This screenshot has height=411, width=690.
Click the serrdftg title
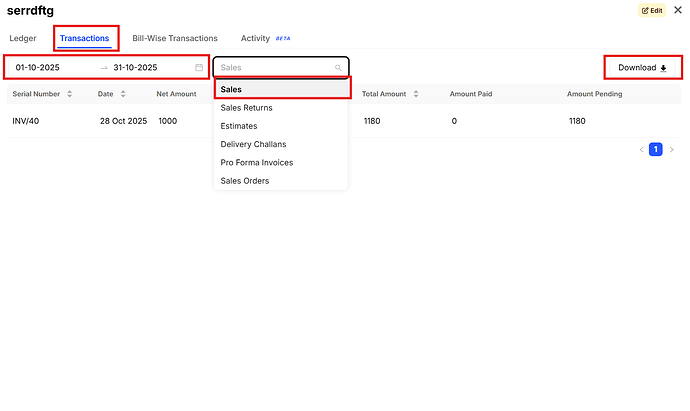(x=30, y=11)
